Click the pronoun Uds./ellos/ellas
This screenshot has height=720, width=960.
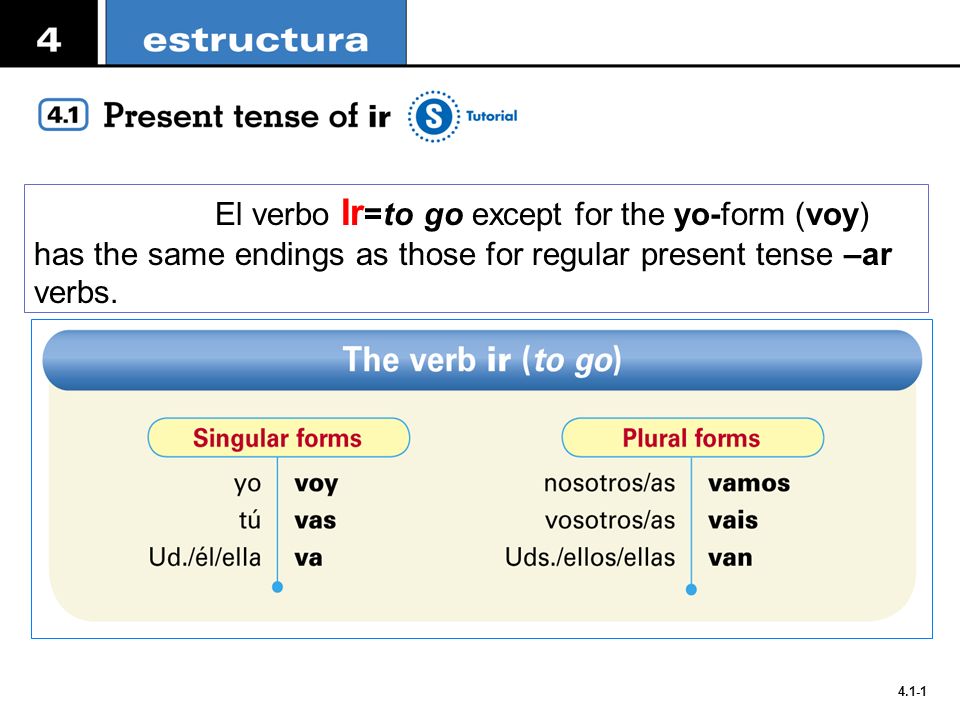[x=590, y=558]
